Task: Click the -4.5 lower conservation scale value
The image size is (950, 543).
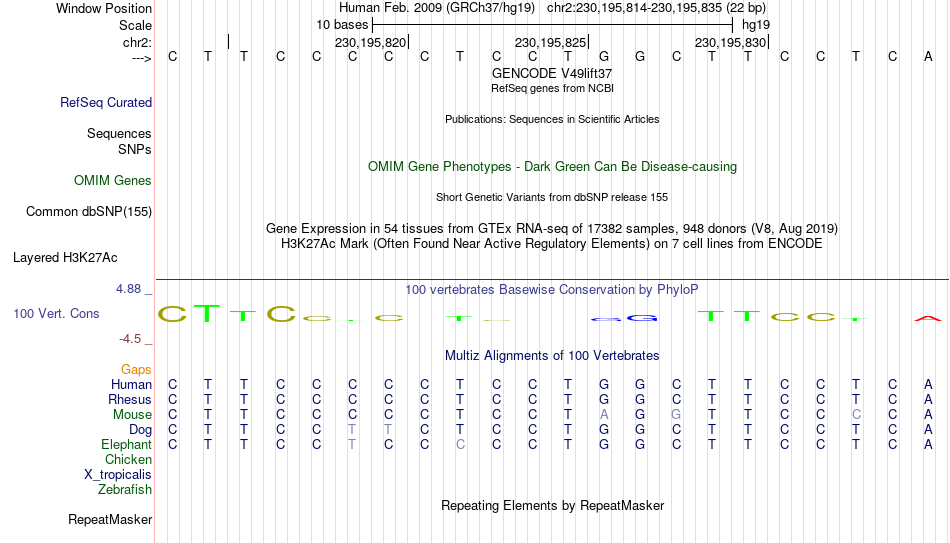Action: [x=130, y=339]
